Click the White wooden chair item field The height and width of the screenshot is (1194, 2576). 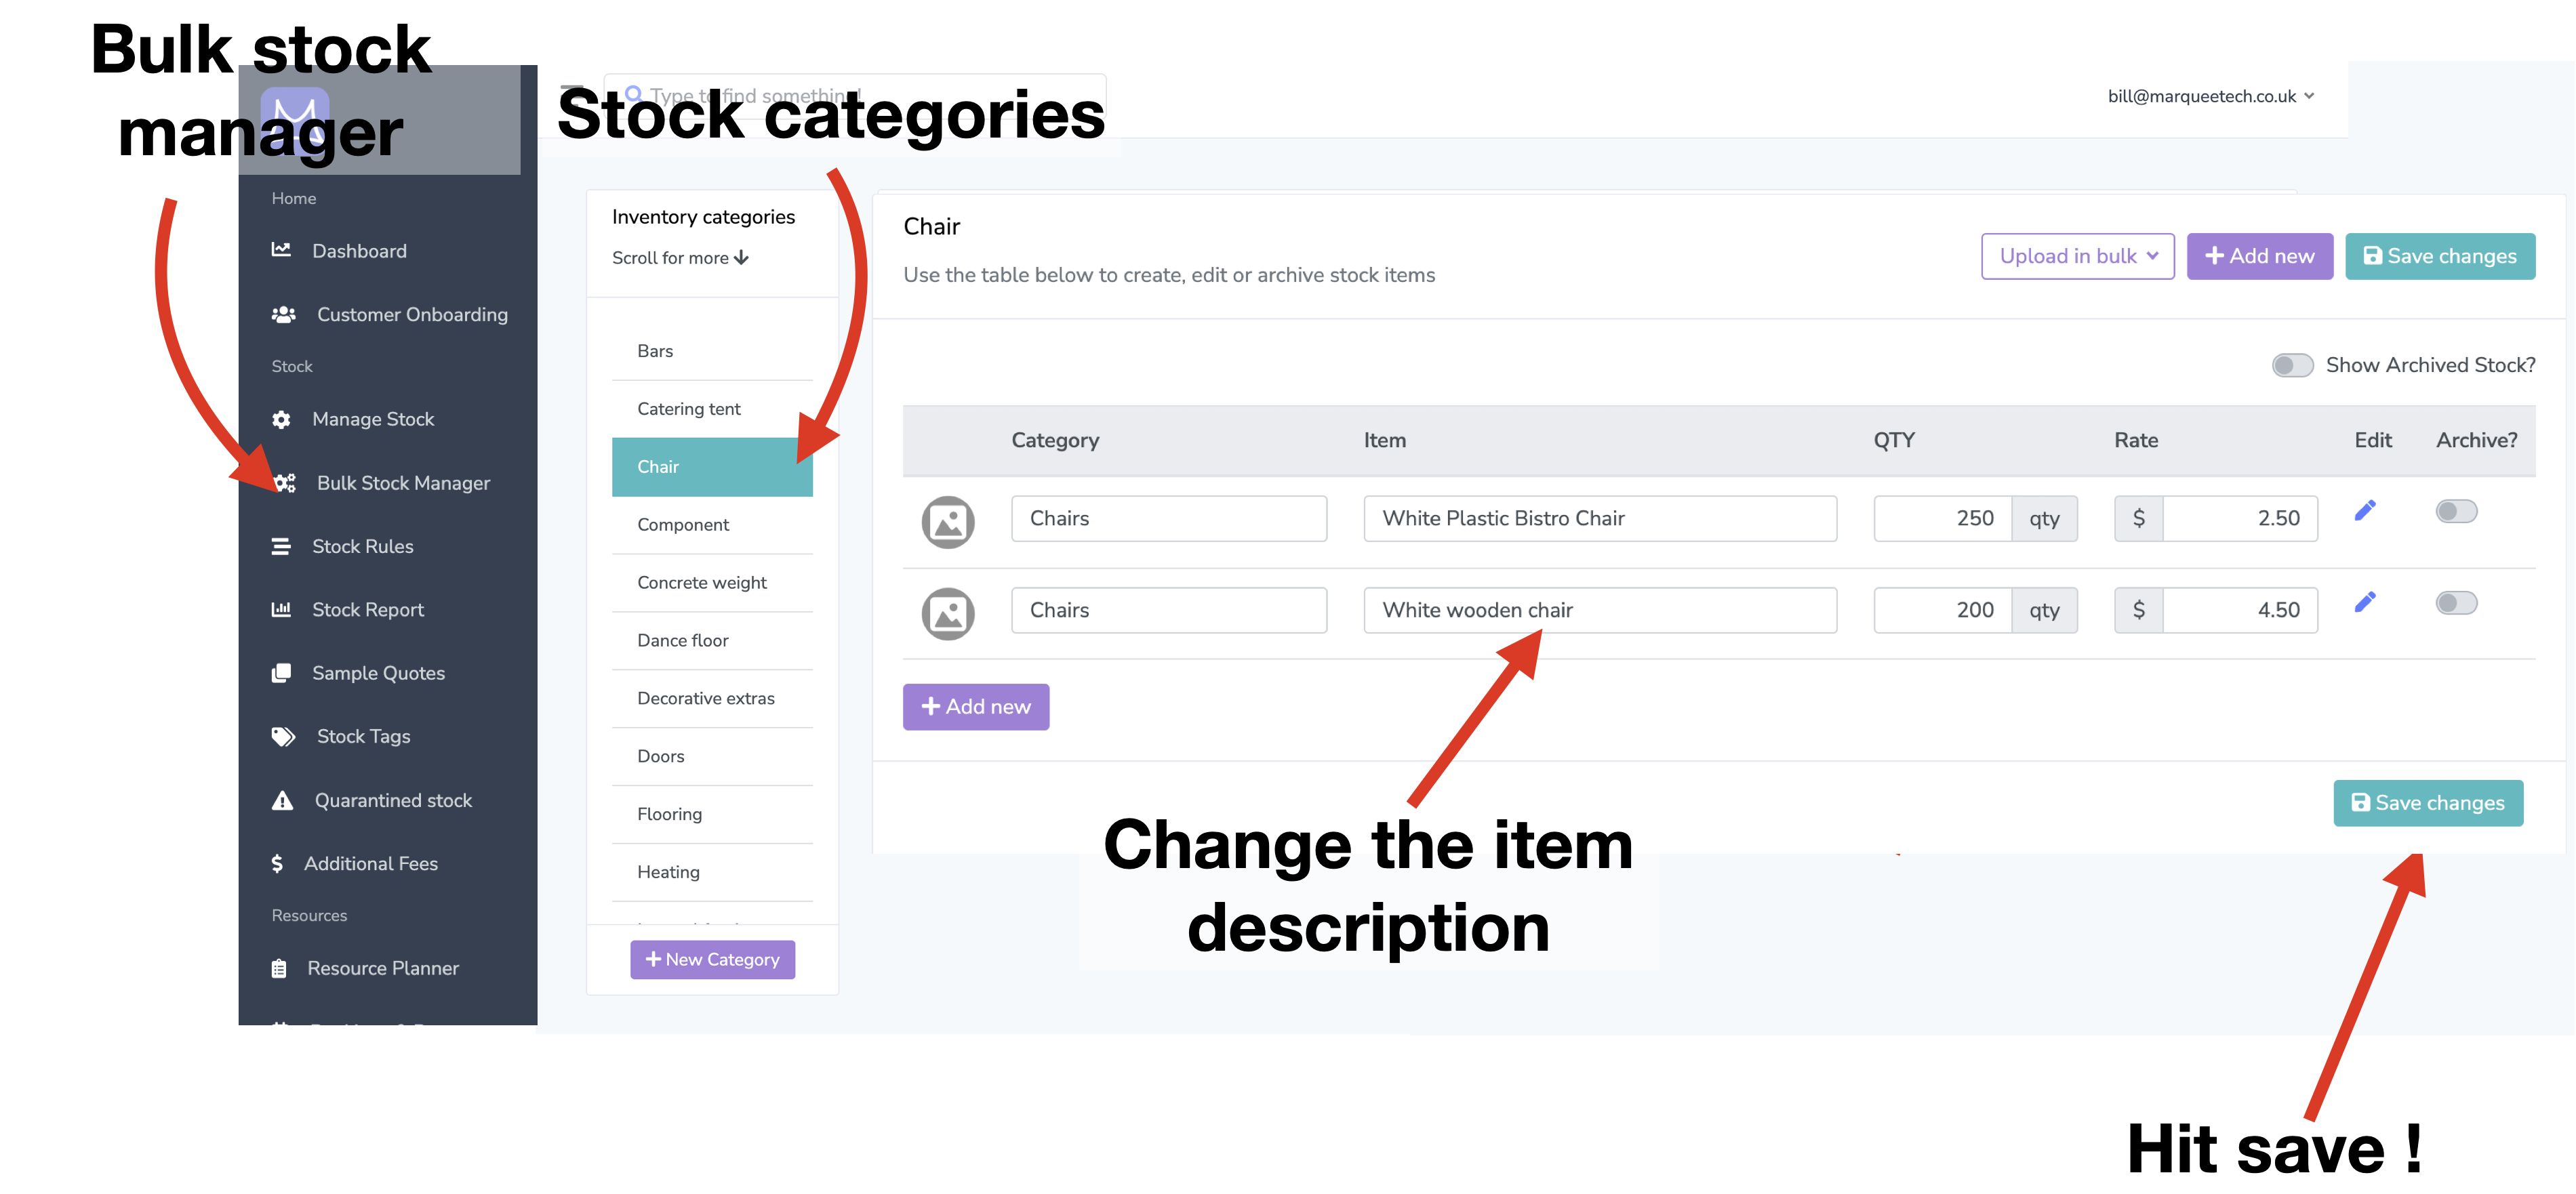pos(1599,610)
